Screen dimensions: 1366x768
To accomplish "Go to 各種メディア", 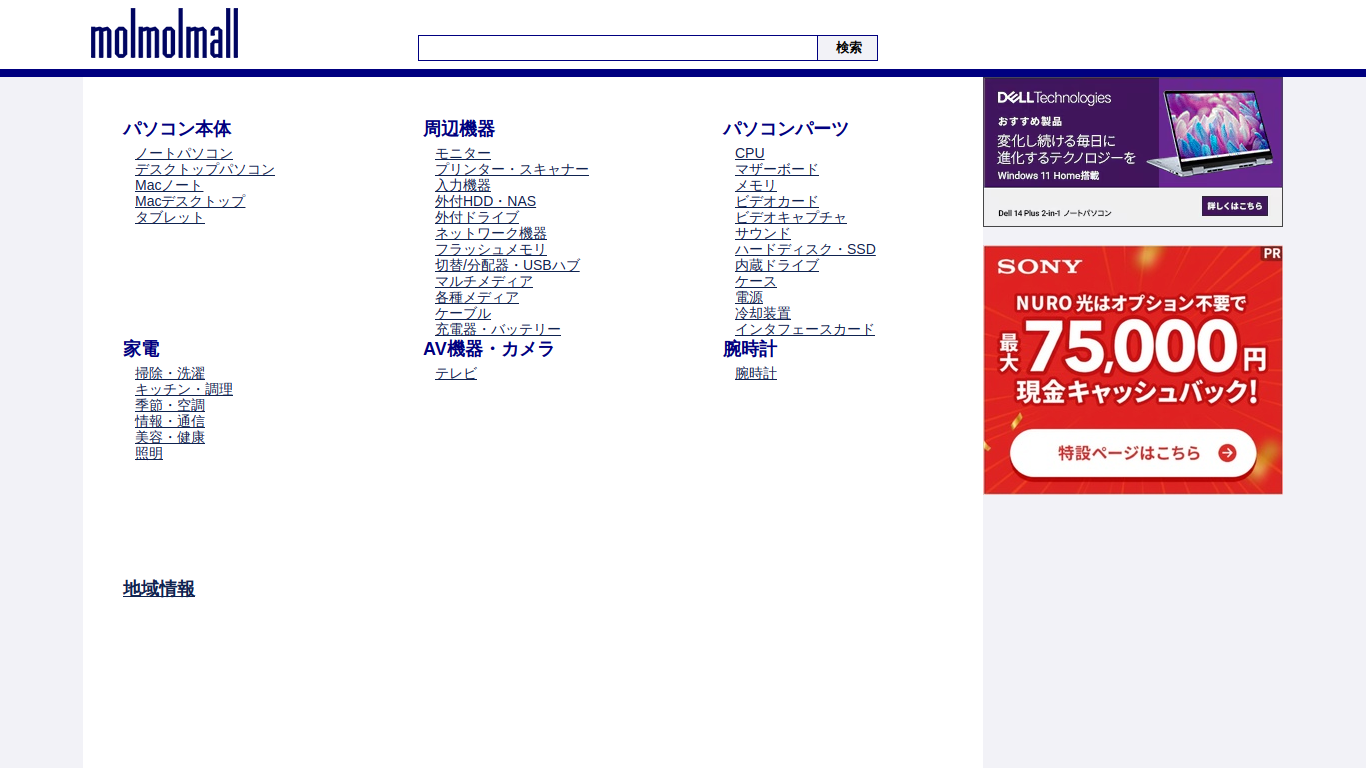I will coord(477,297).
